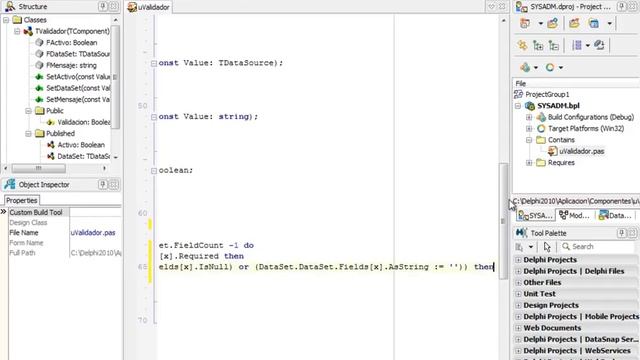Screen dimensions: 640x360
Task: Expand Delphi Projects category in Tool Palette
Action: [x=518, y=260]
